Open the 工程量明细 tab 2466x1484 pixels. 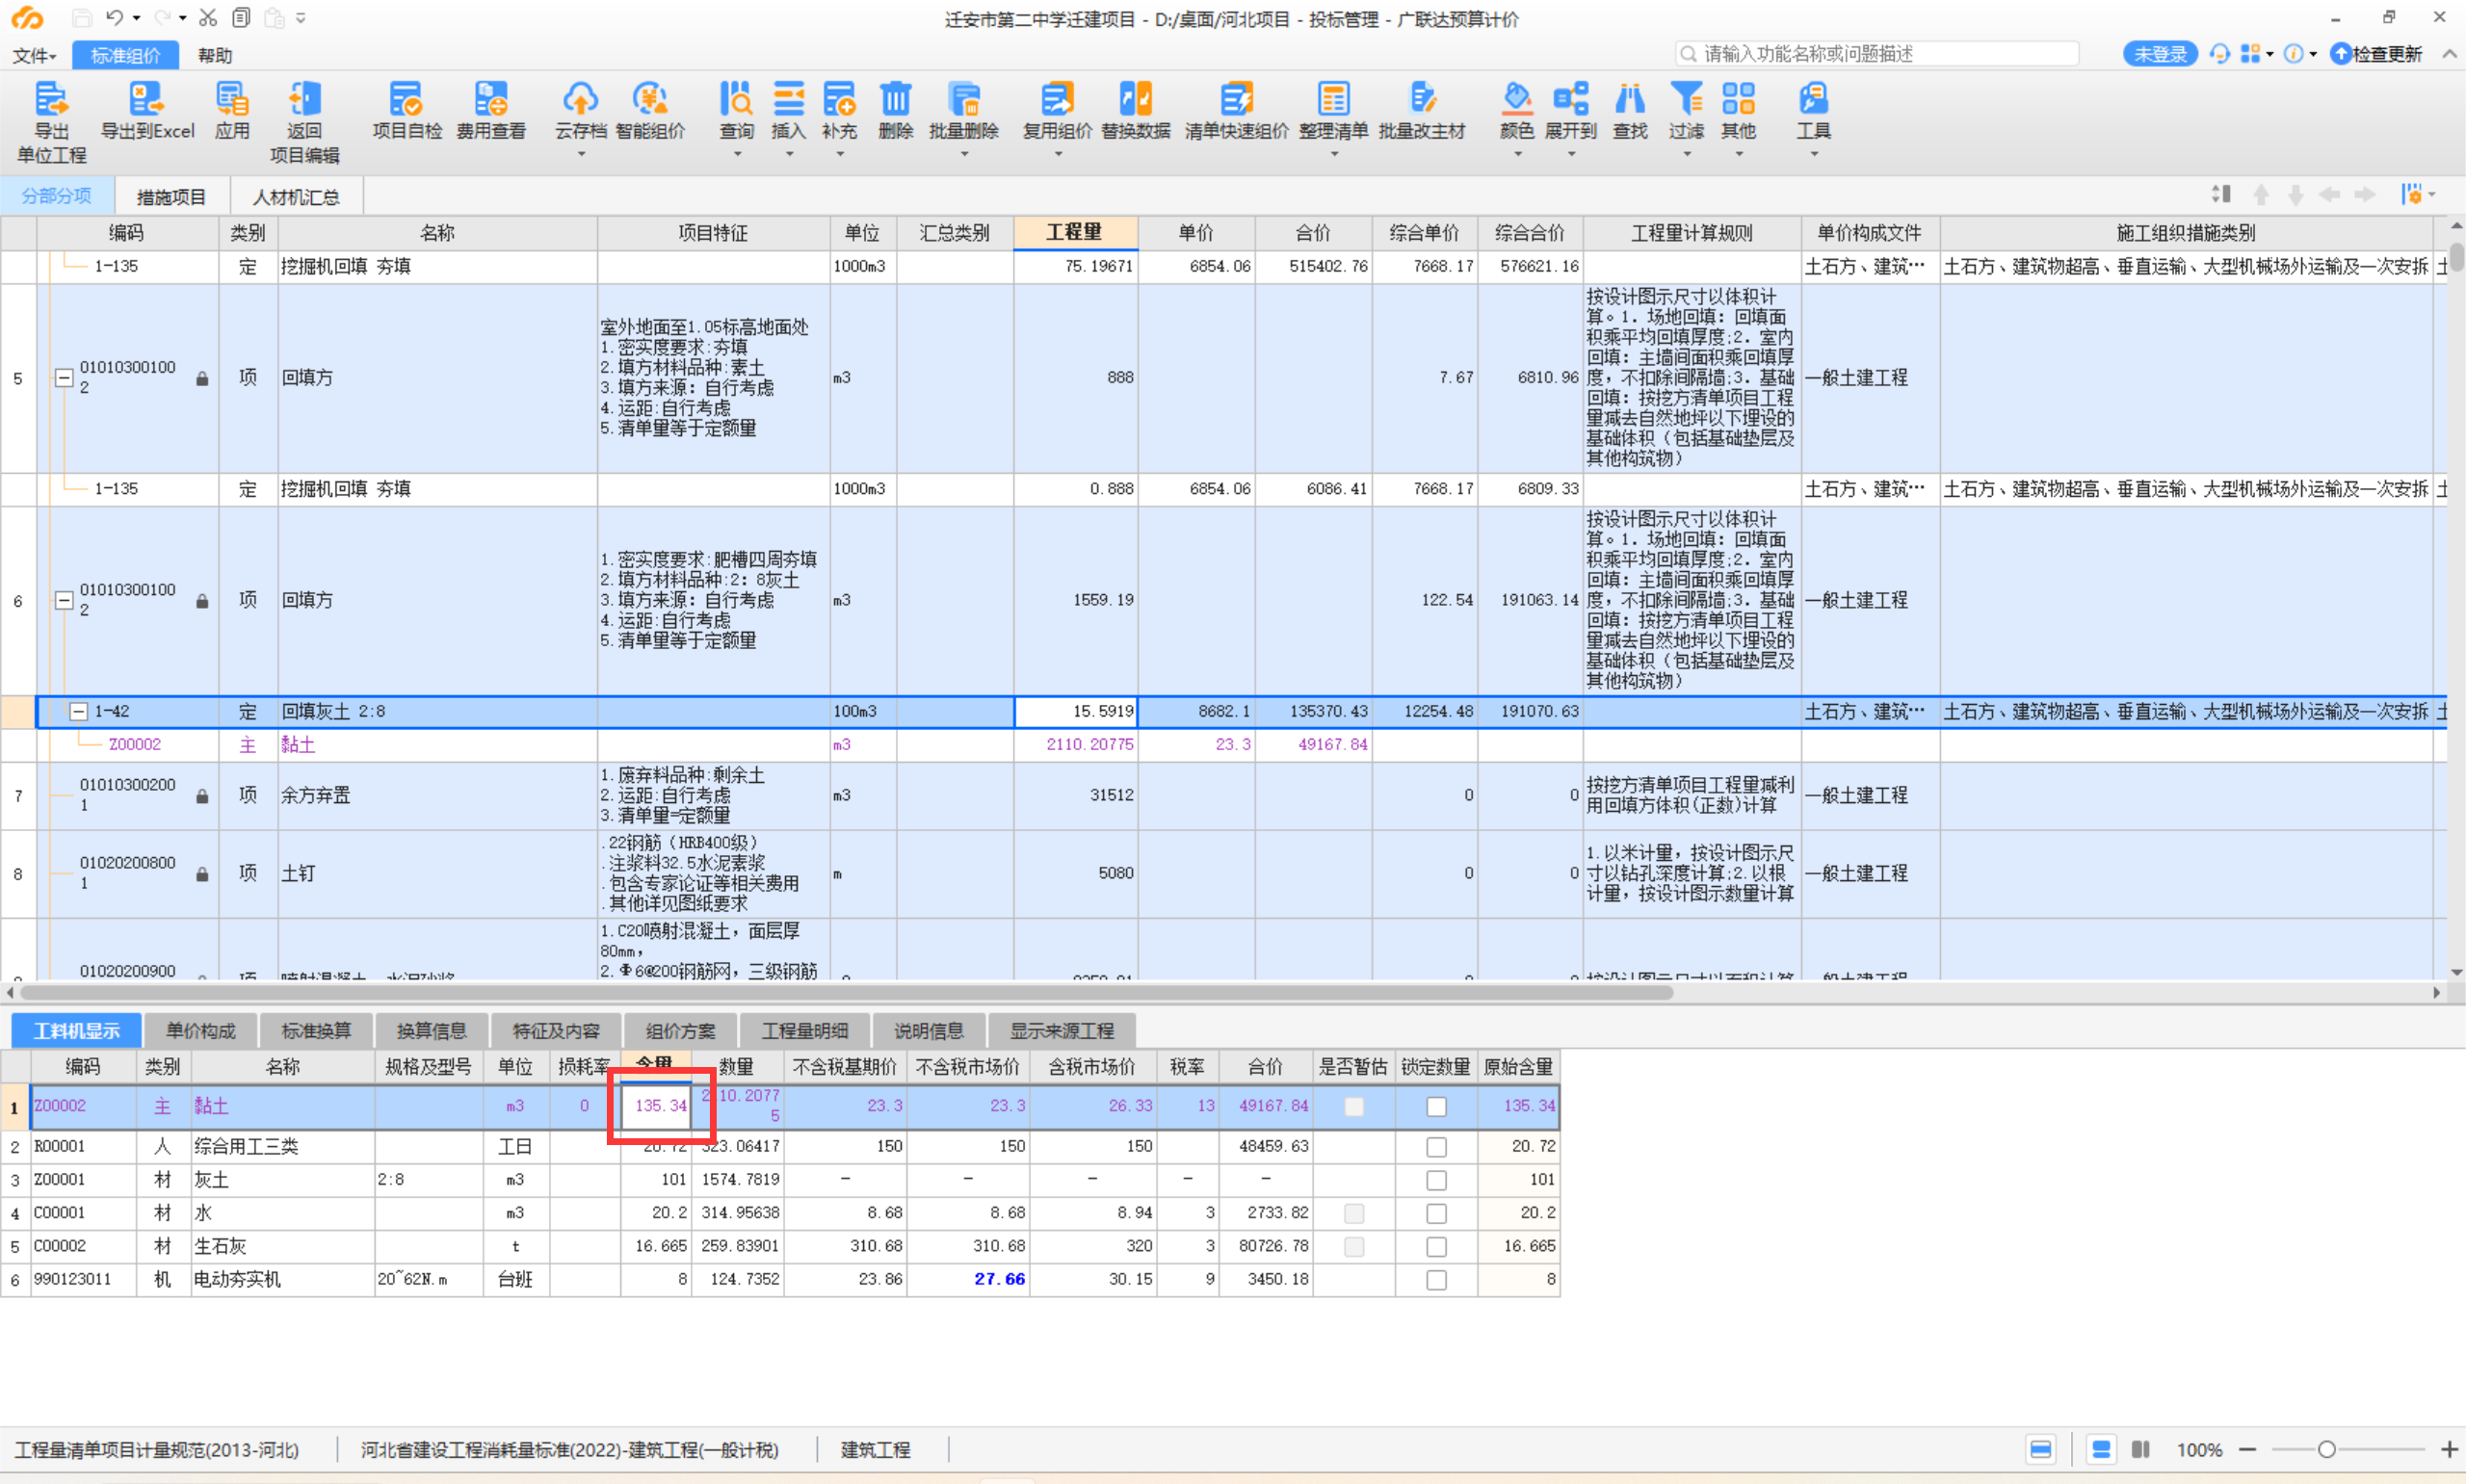(804, 1031)
